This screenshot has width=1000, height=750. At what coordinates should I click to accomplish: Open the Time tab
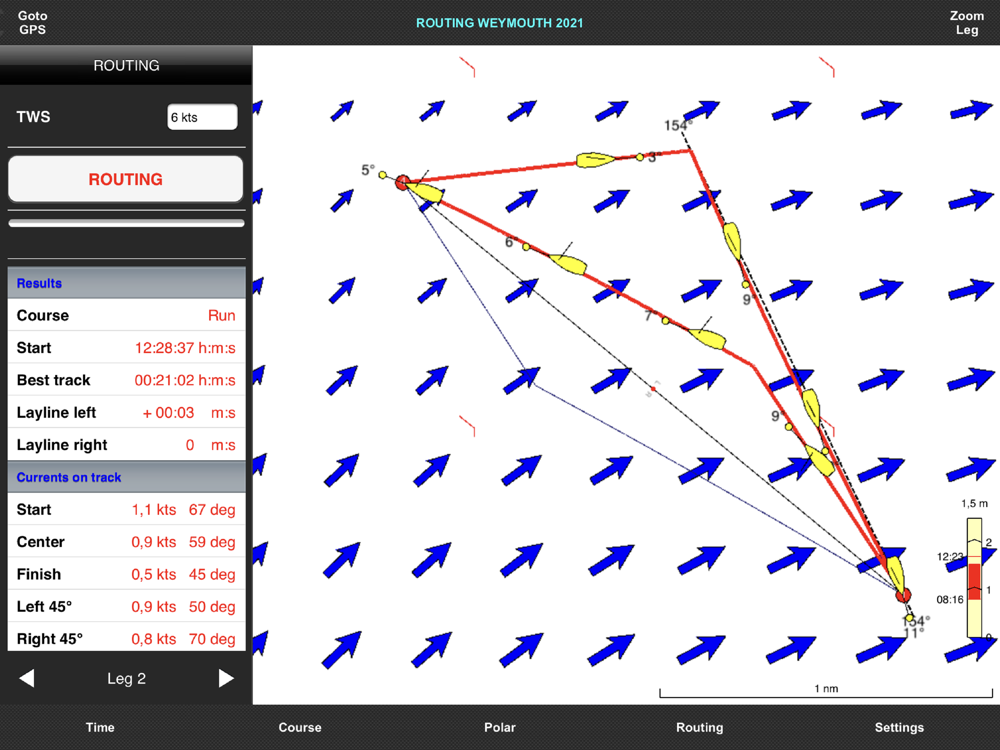point(100,727)
